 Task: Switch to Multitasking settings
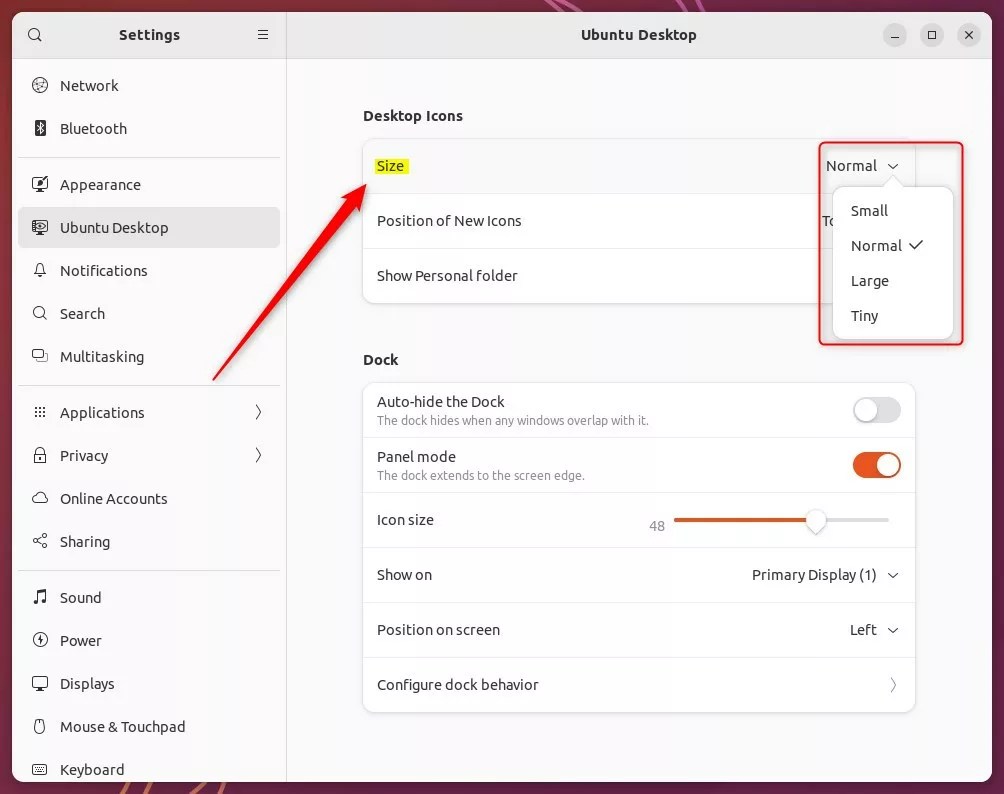coord(103,356)
